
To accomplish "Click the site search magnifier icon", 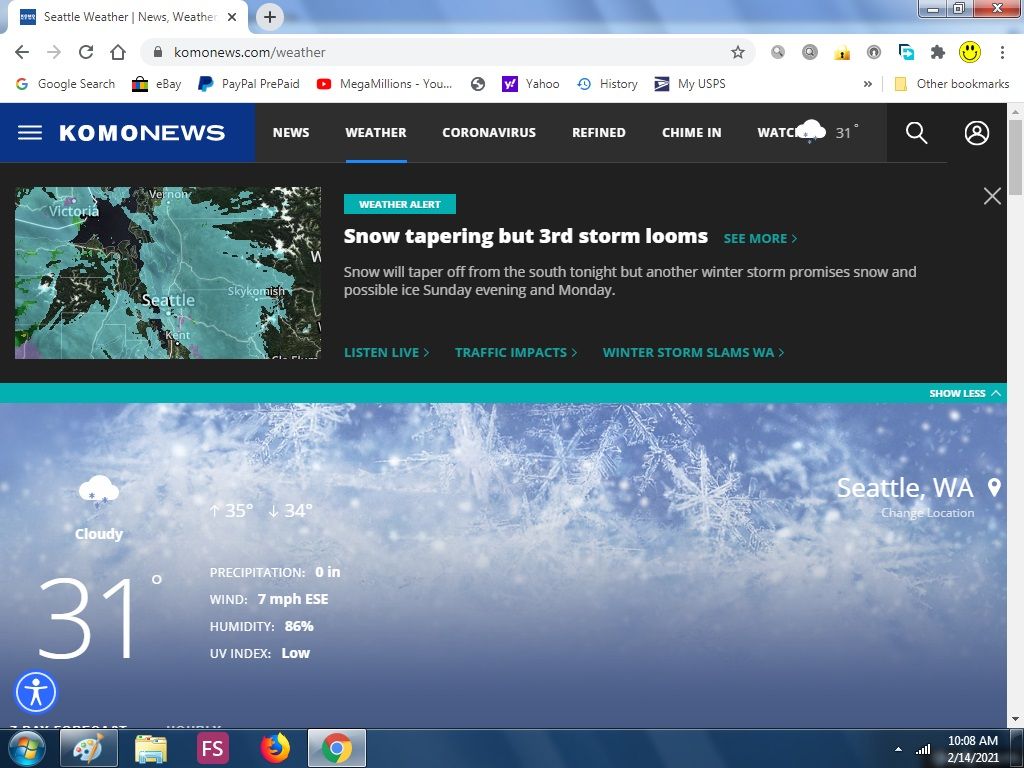I will coord(916,133).
